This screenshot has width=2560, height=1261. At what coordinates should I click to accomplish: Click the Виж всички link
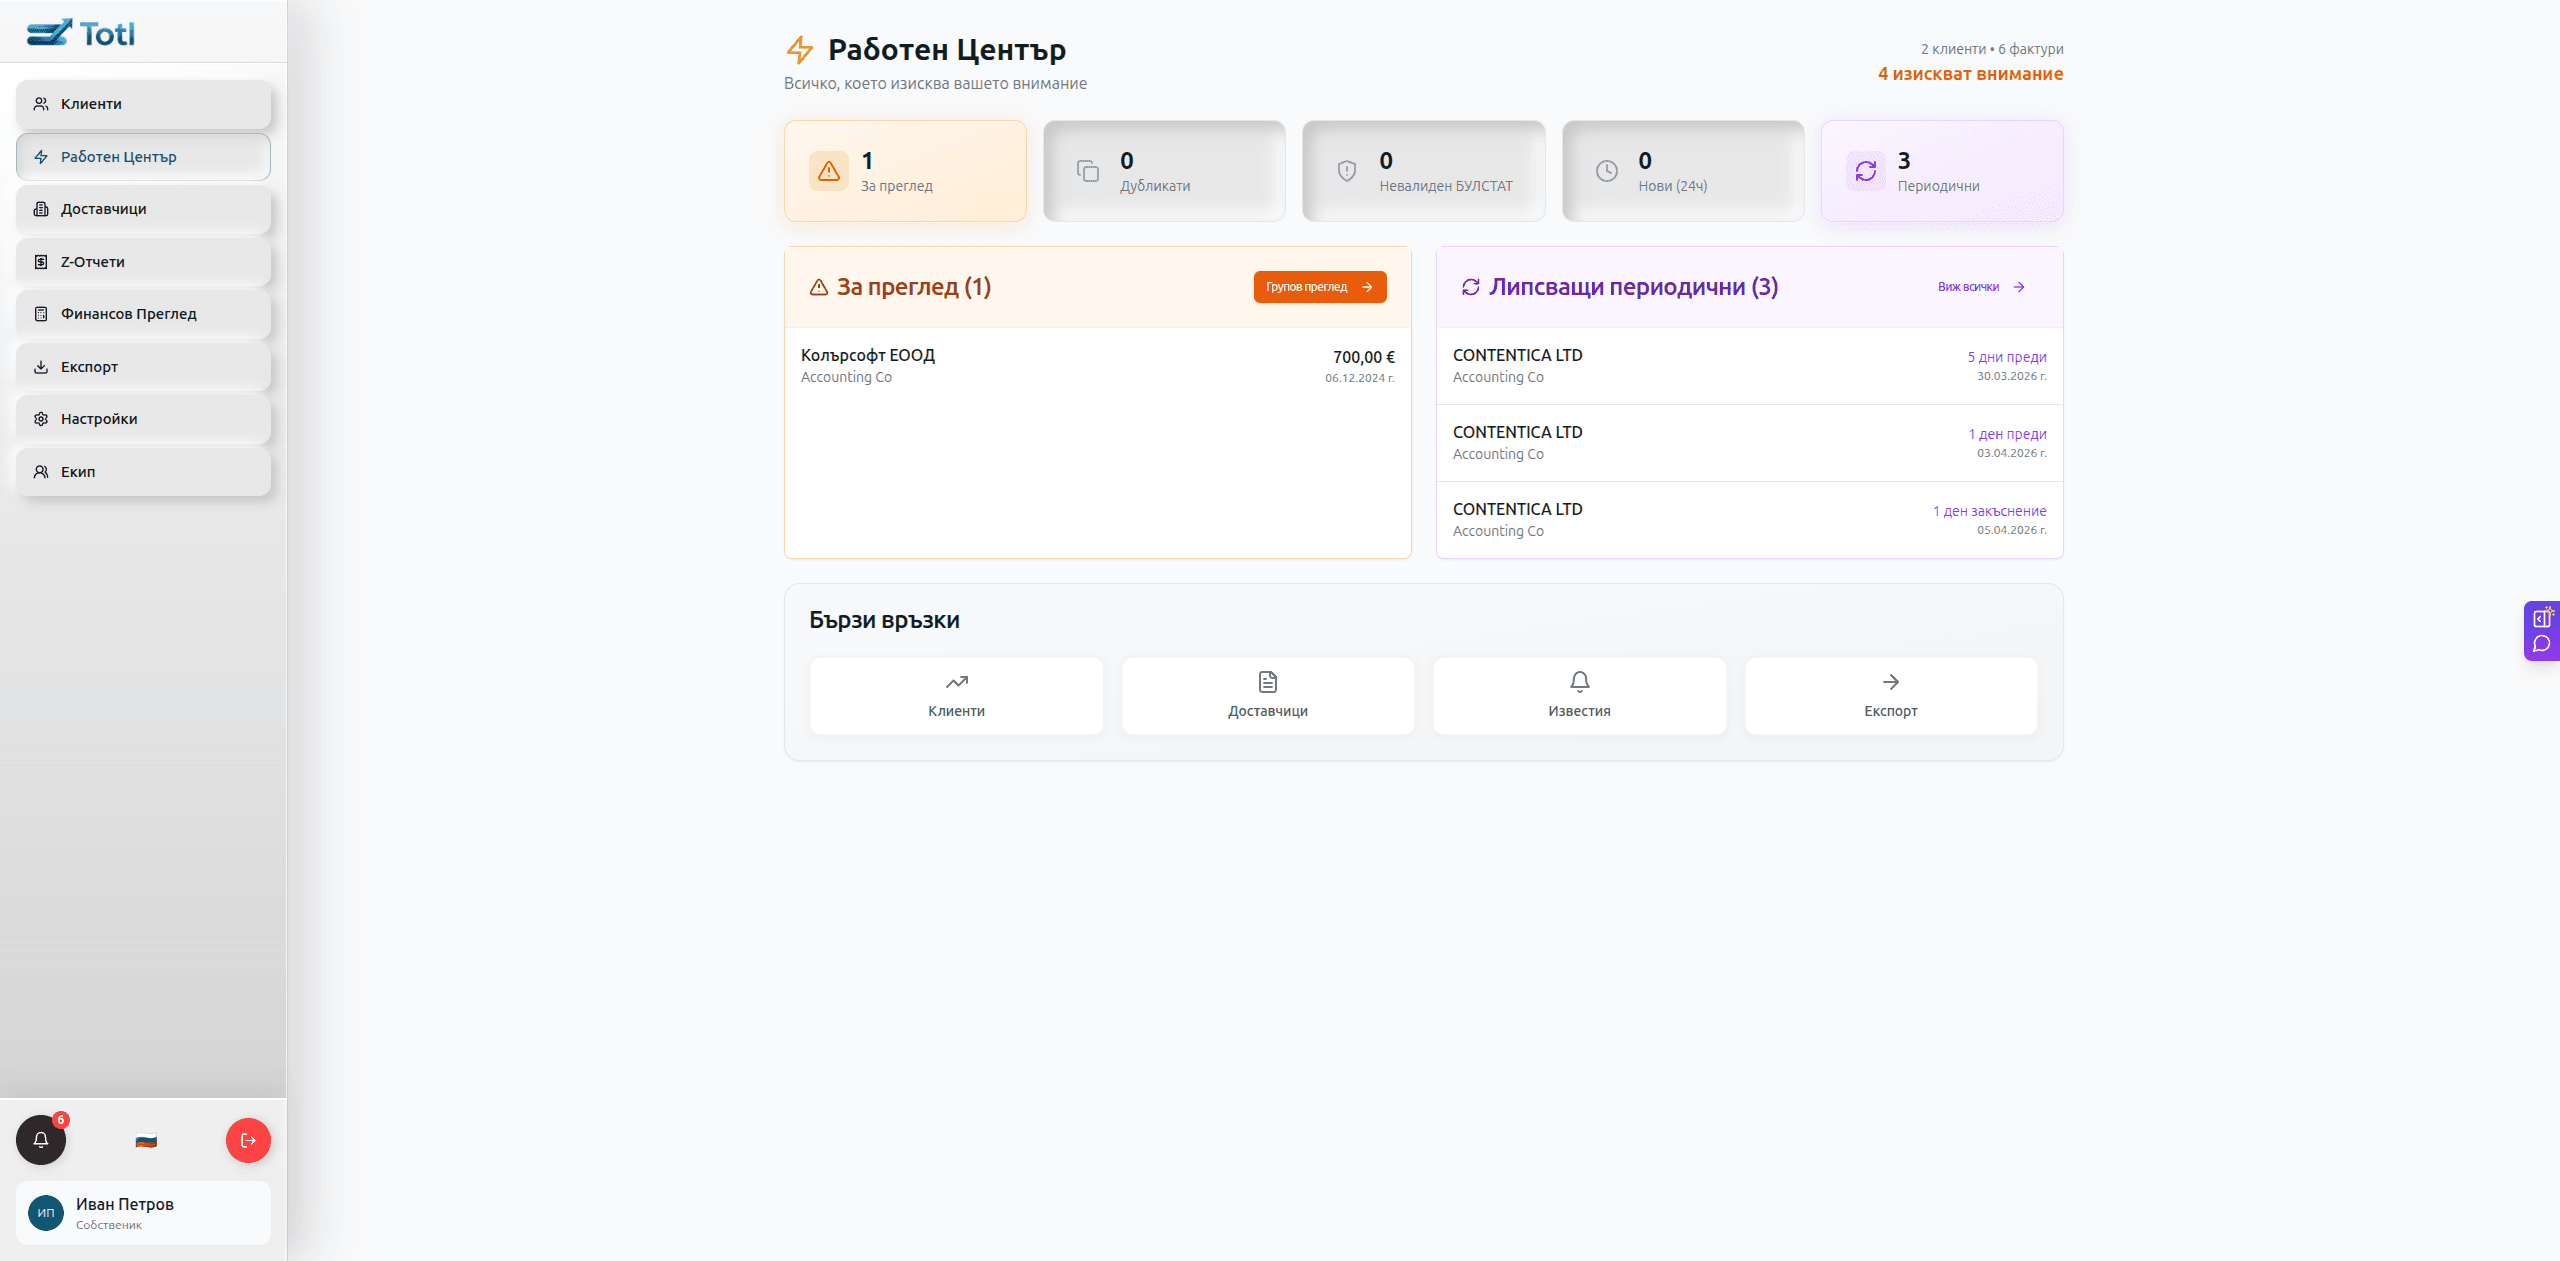pyautogui.click(x=1982, y=287)
